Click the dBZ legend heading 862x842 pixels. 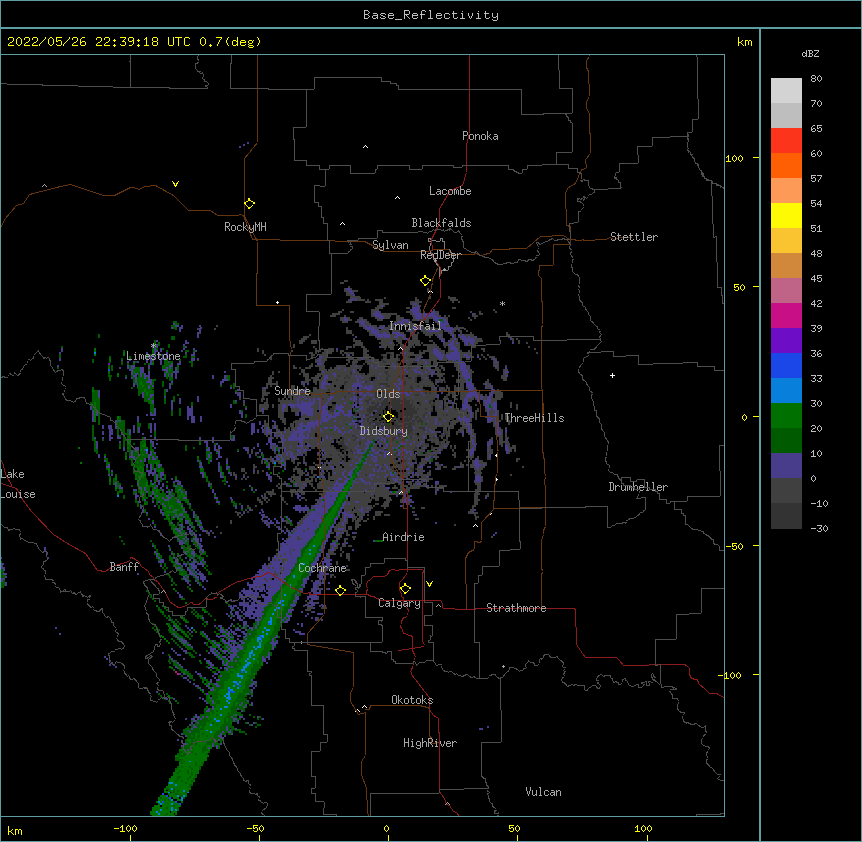(x=810, y=53)
